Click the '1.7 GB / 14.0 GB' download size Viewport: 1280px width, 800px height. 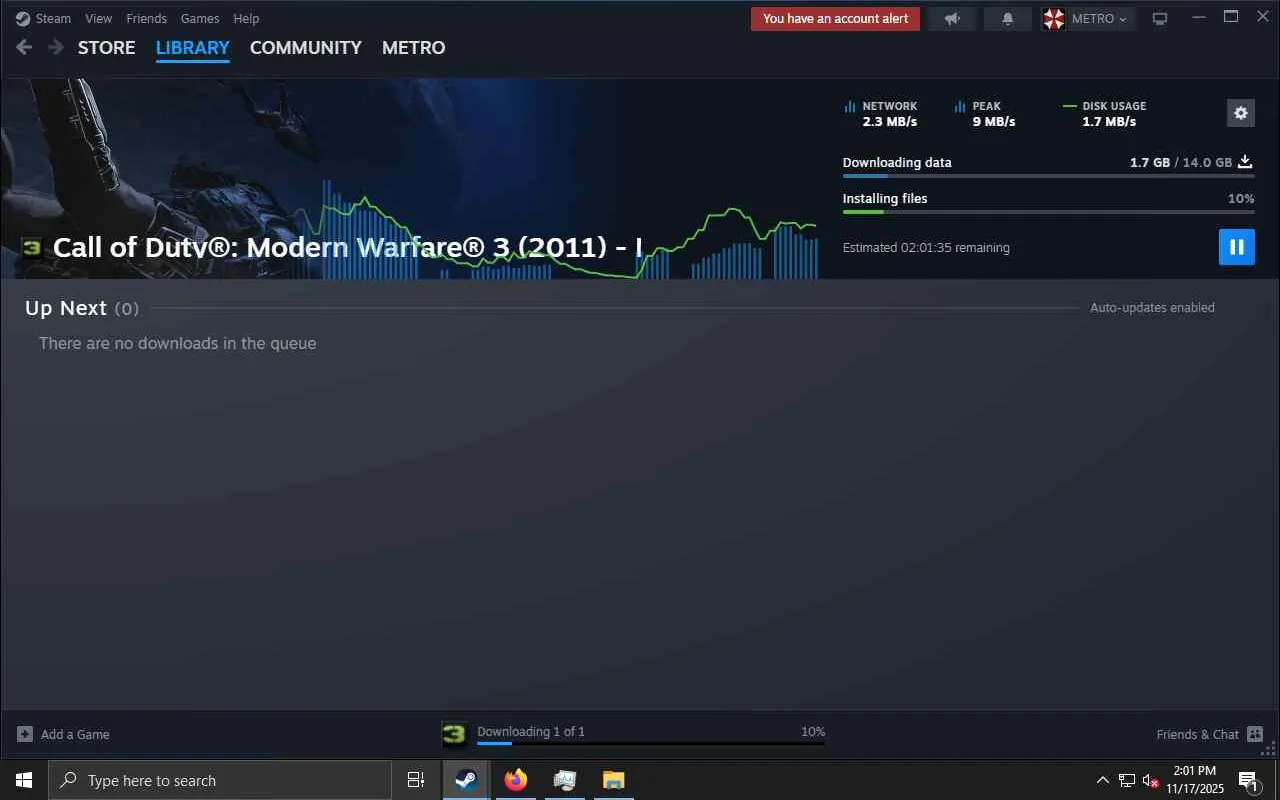1181,162
